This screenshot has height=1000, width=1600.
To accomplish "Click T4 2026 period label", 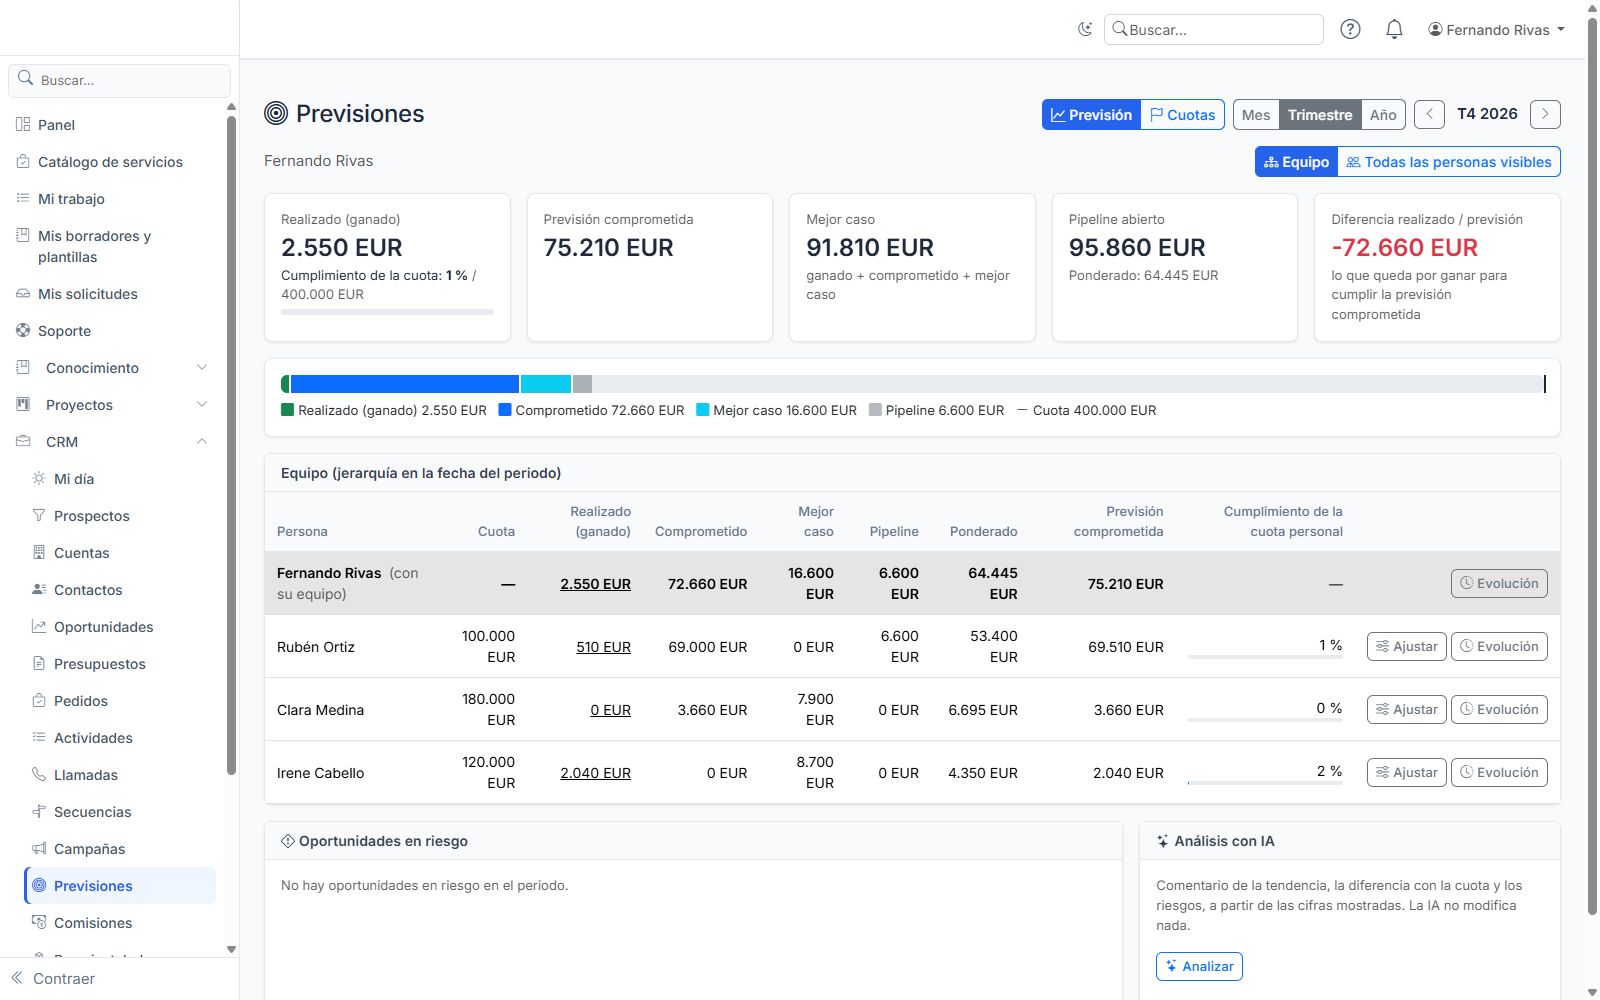I will 1487,114.
